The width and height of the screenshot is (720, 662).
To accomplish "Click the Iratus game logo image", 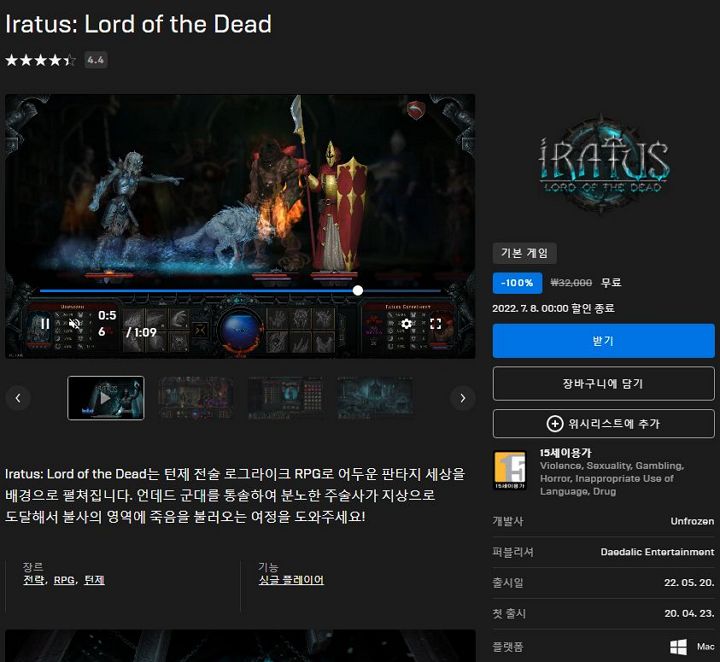I will pos(603,163).
